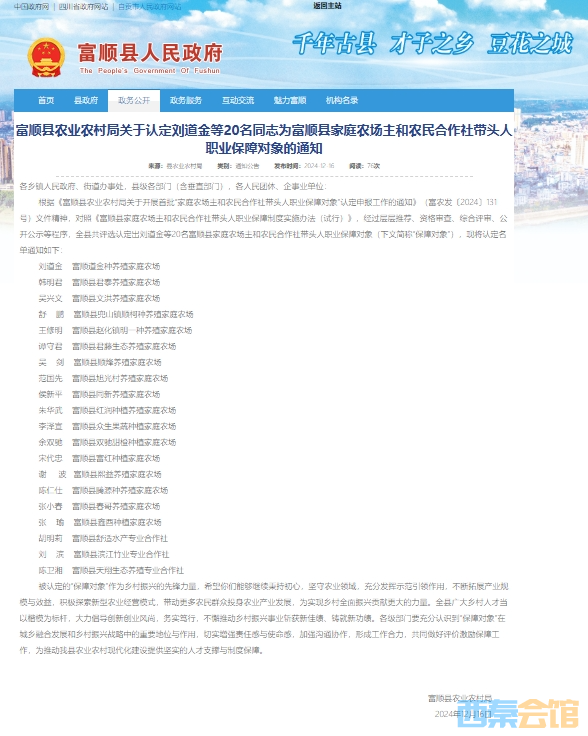
Task: Follow the 中国政府网 top link
Action: click(31, 7)
